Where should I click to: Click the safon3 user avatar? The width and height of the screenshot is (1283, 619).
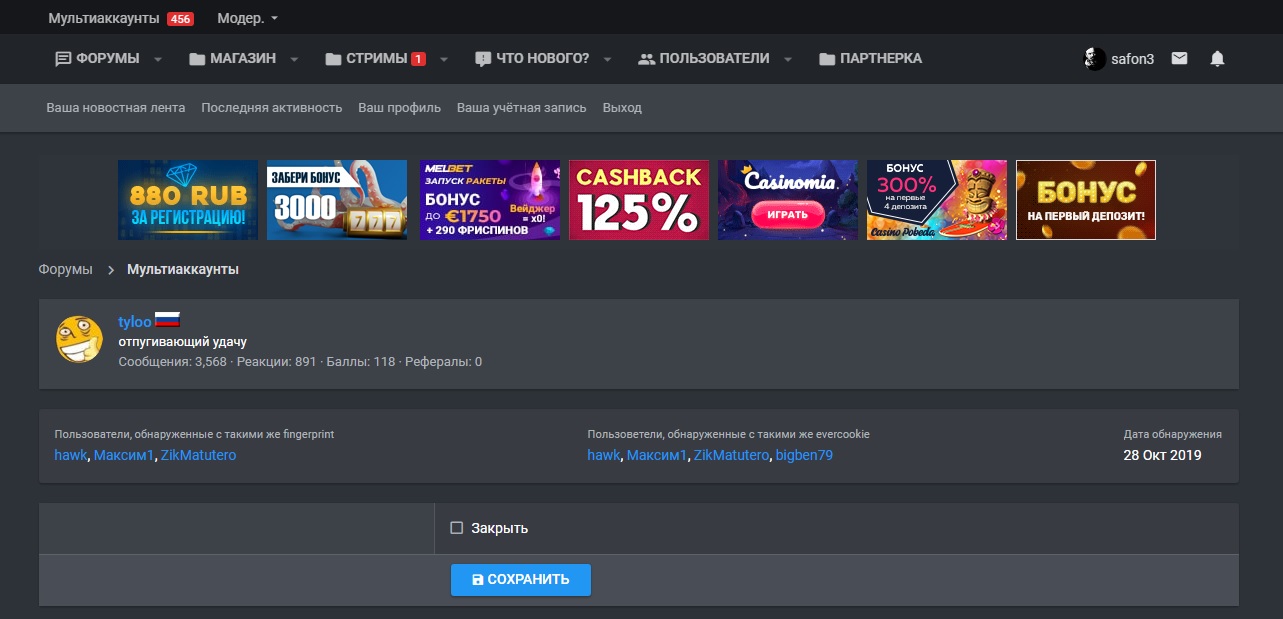coord(1095,59)
